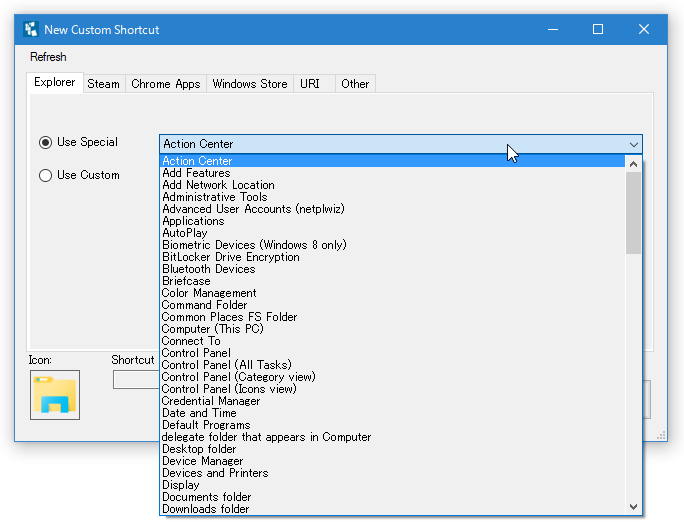Choose Computer (This PC) entry

393,329
